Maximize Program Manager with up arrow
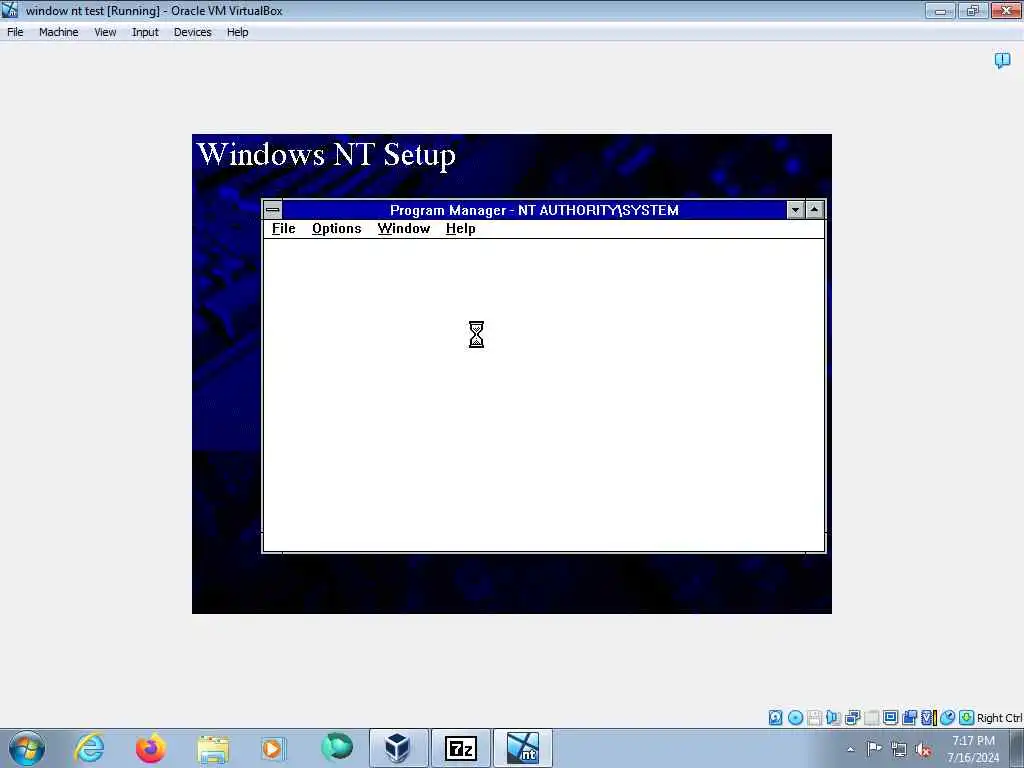This screenshot has width=1024, height=768. click(x=814, y=210)
